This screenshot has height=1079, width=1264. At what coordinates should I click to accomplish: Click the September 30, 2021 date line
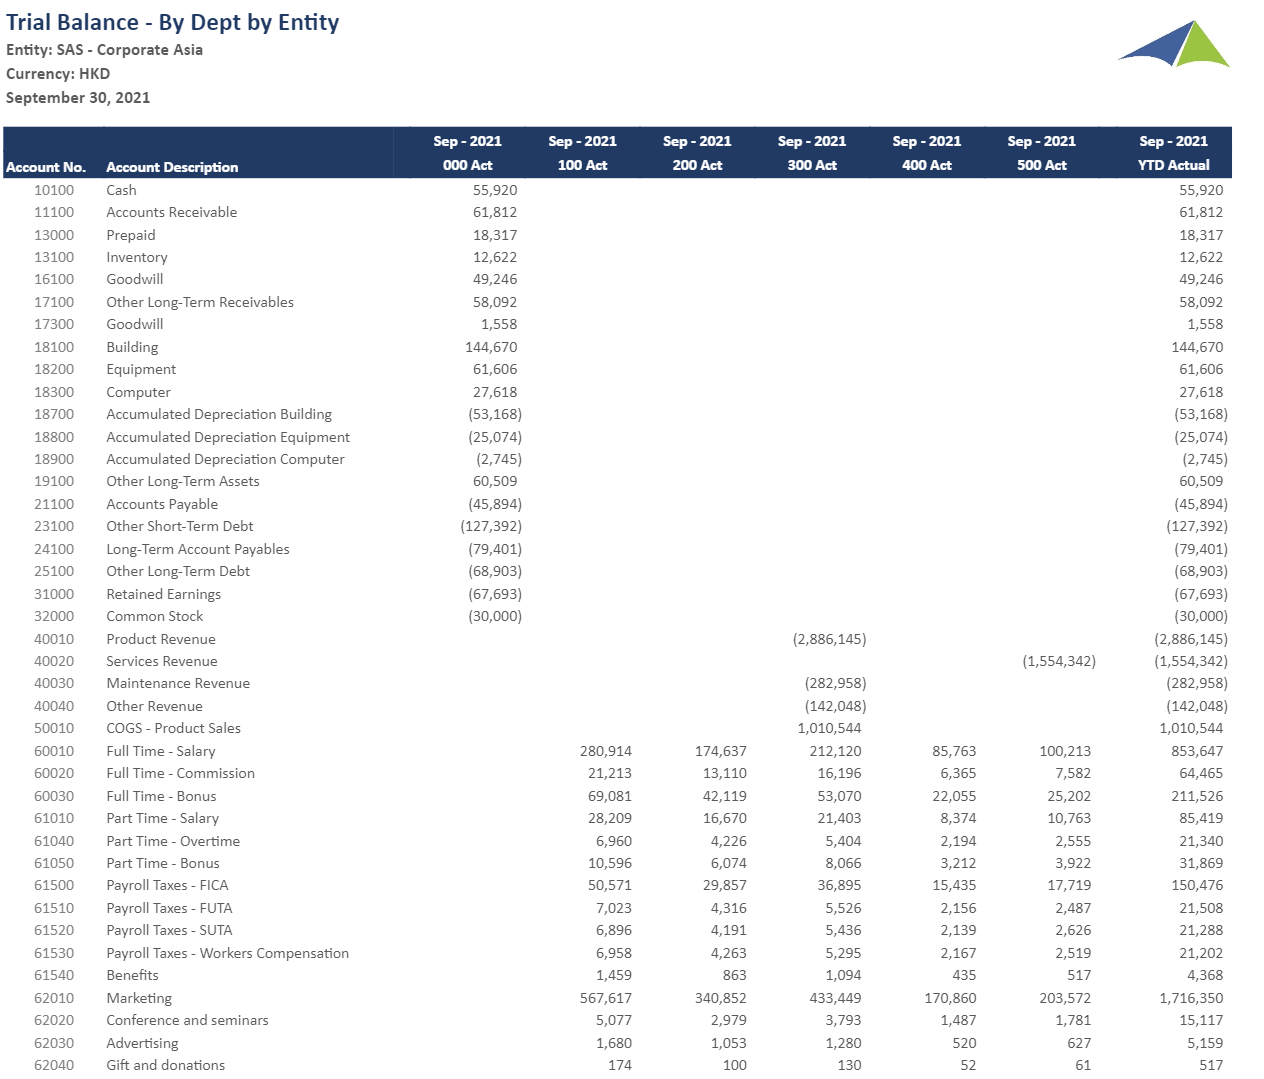coord(78,98)
